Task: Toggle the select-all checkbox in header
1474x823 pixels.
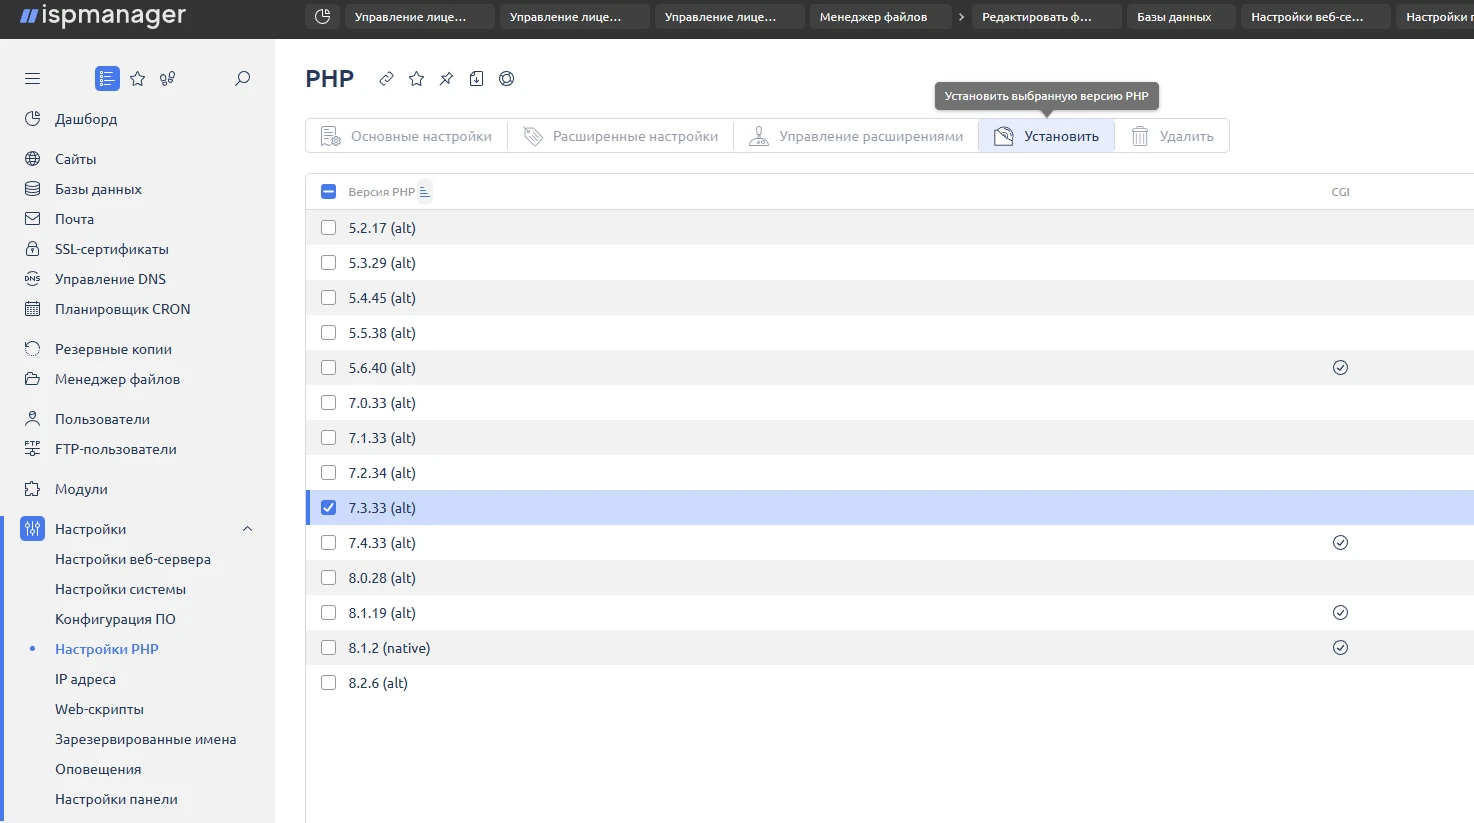Action: (x=328, y=192)
